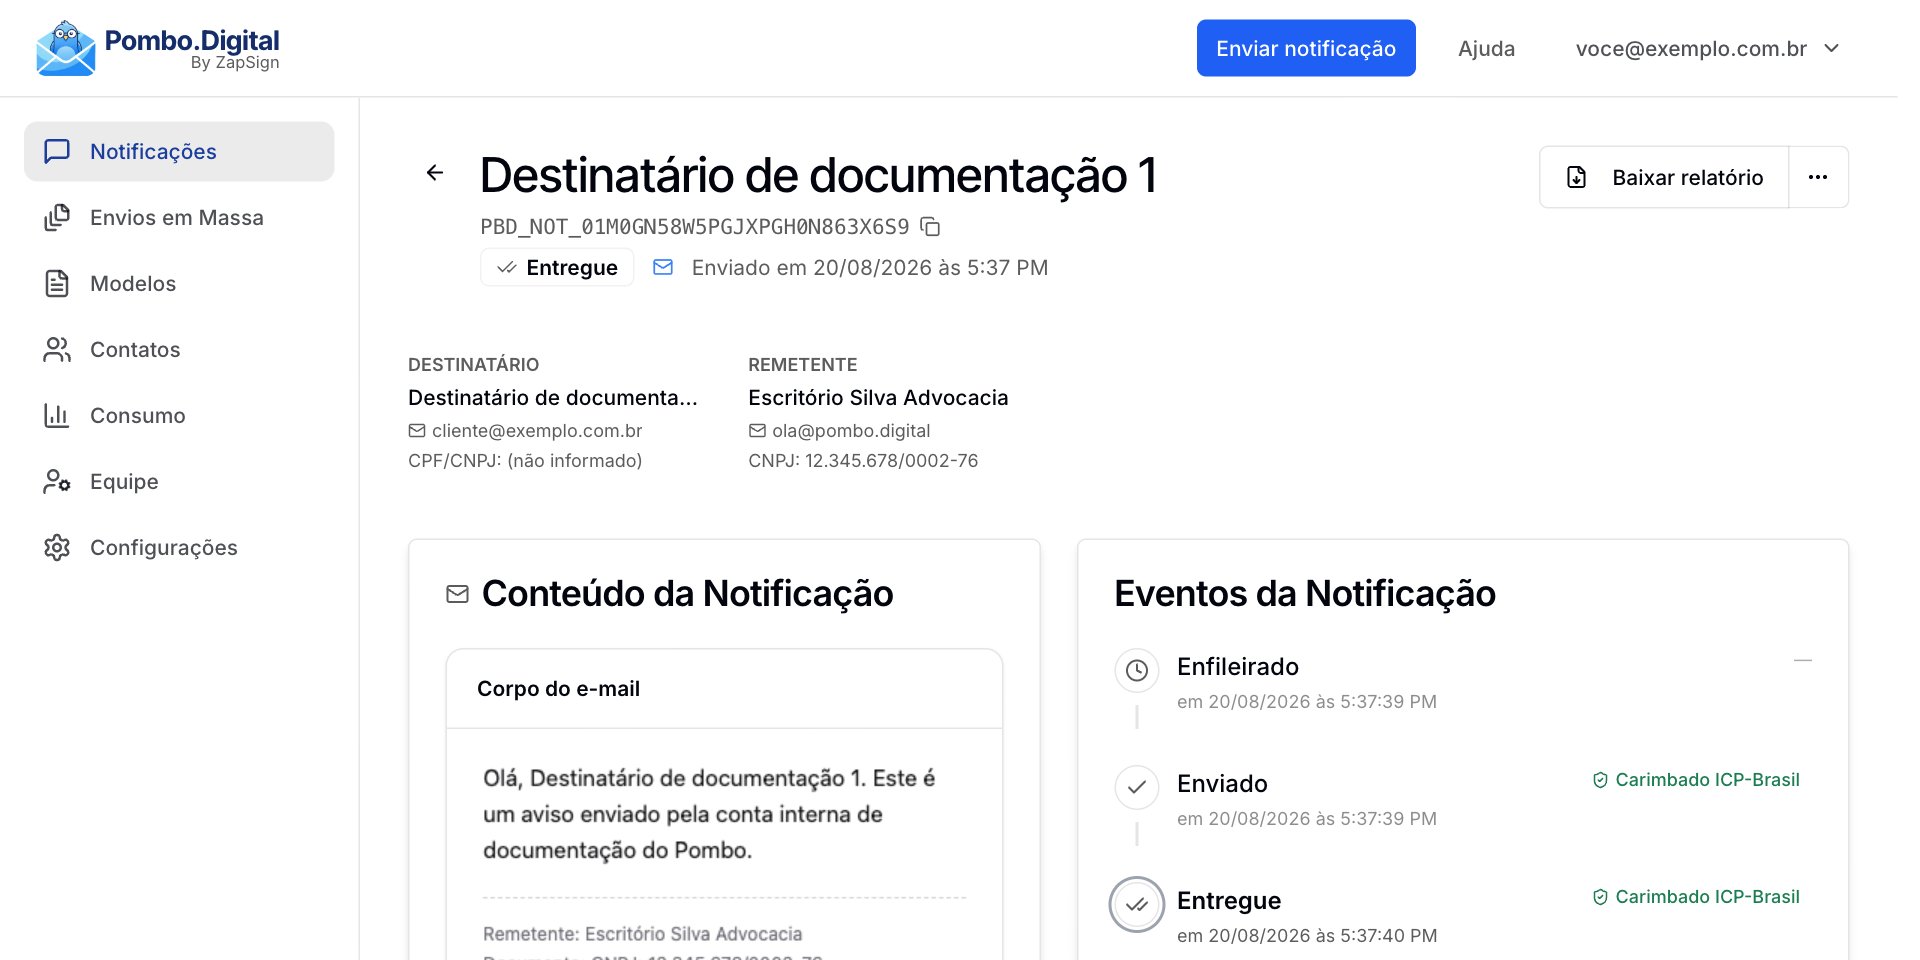
Task: Click the shield icon on Enviado's Carimbado ICP-Brasil
Action: click(1600, 780)
